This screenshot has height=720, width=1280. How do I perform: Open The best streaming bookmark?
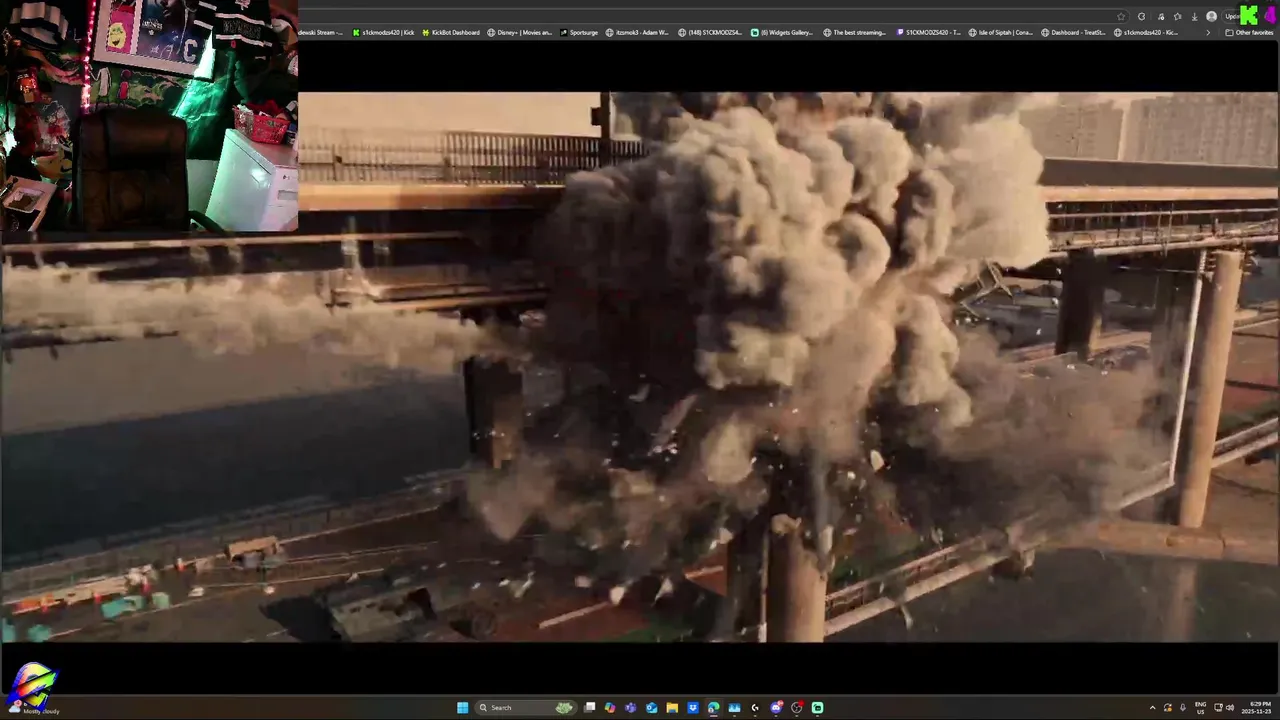tap(855, 32)
